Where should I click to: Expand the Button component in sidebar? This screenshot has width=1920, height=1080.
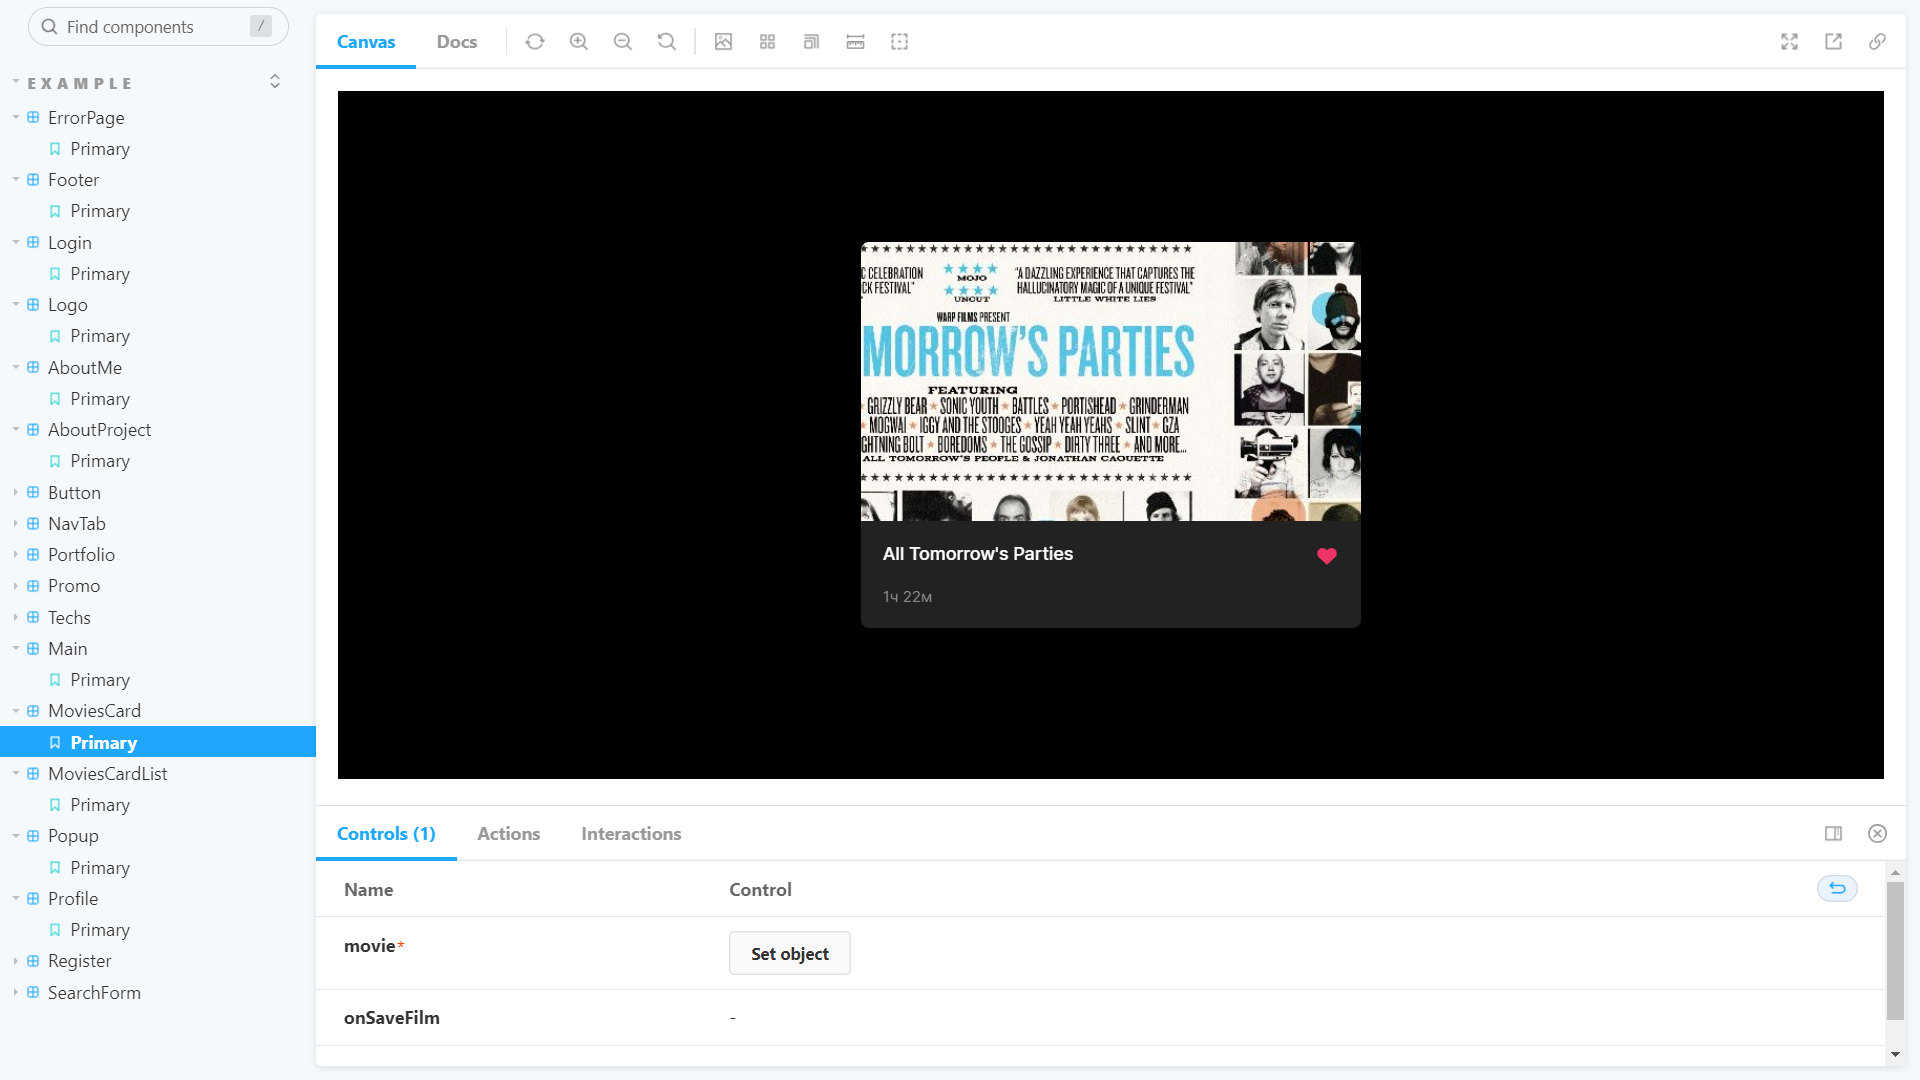tap(74, 493)
